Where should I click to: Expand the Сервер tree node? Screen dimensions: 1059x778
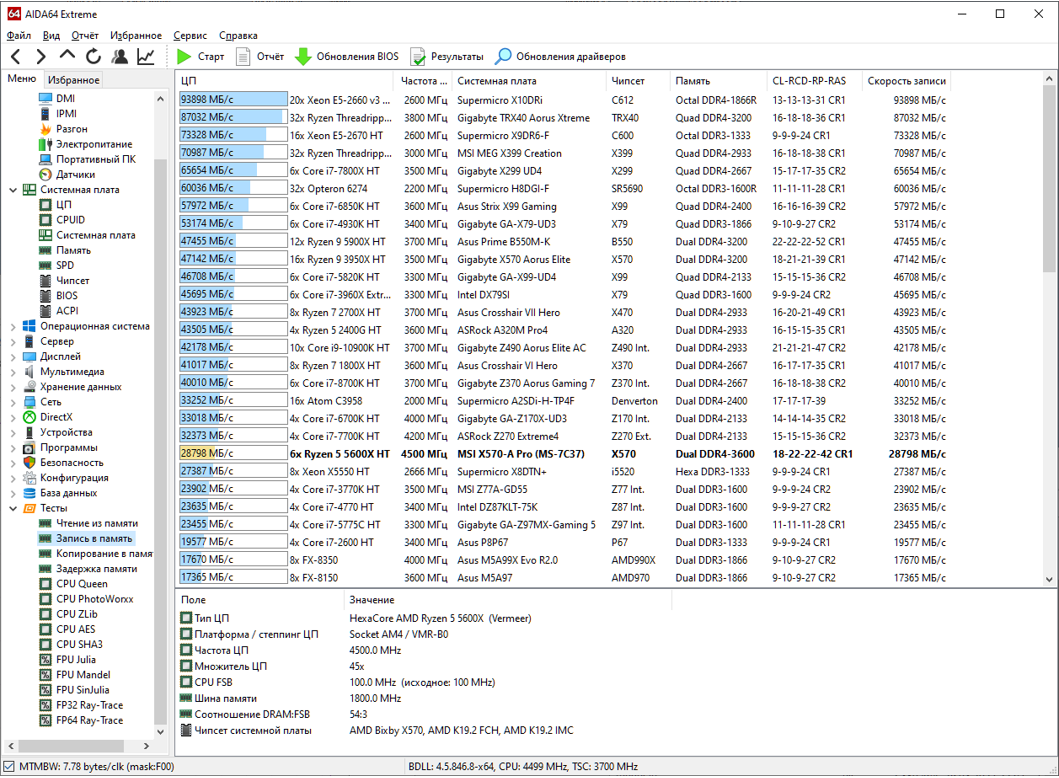point(13,342)
